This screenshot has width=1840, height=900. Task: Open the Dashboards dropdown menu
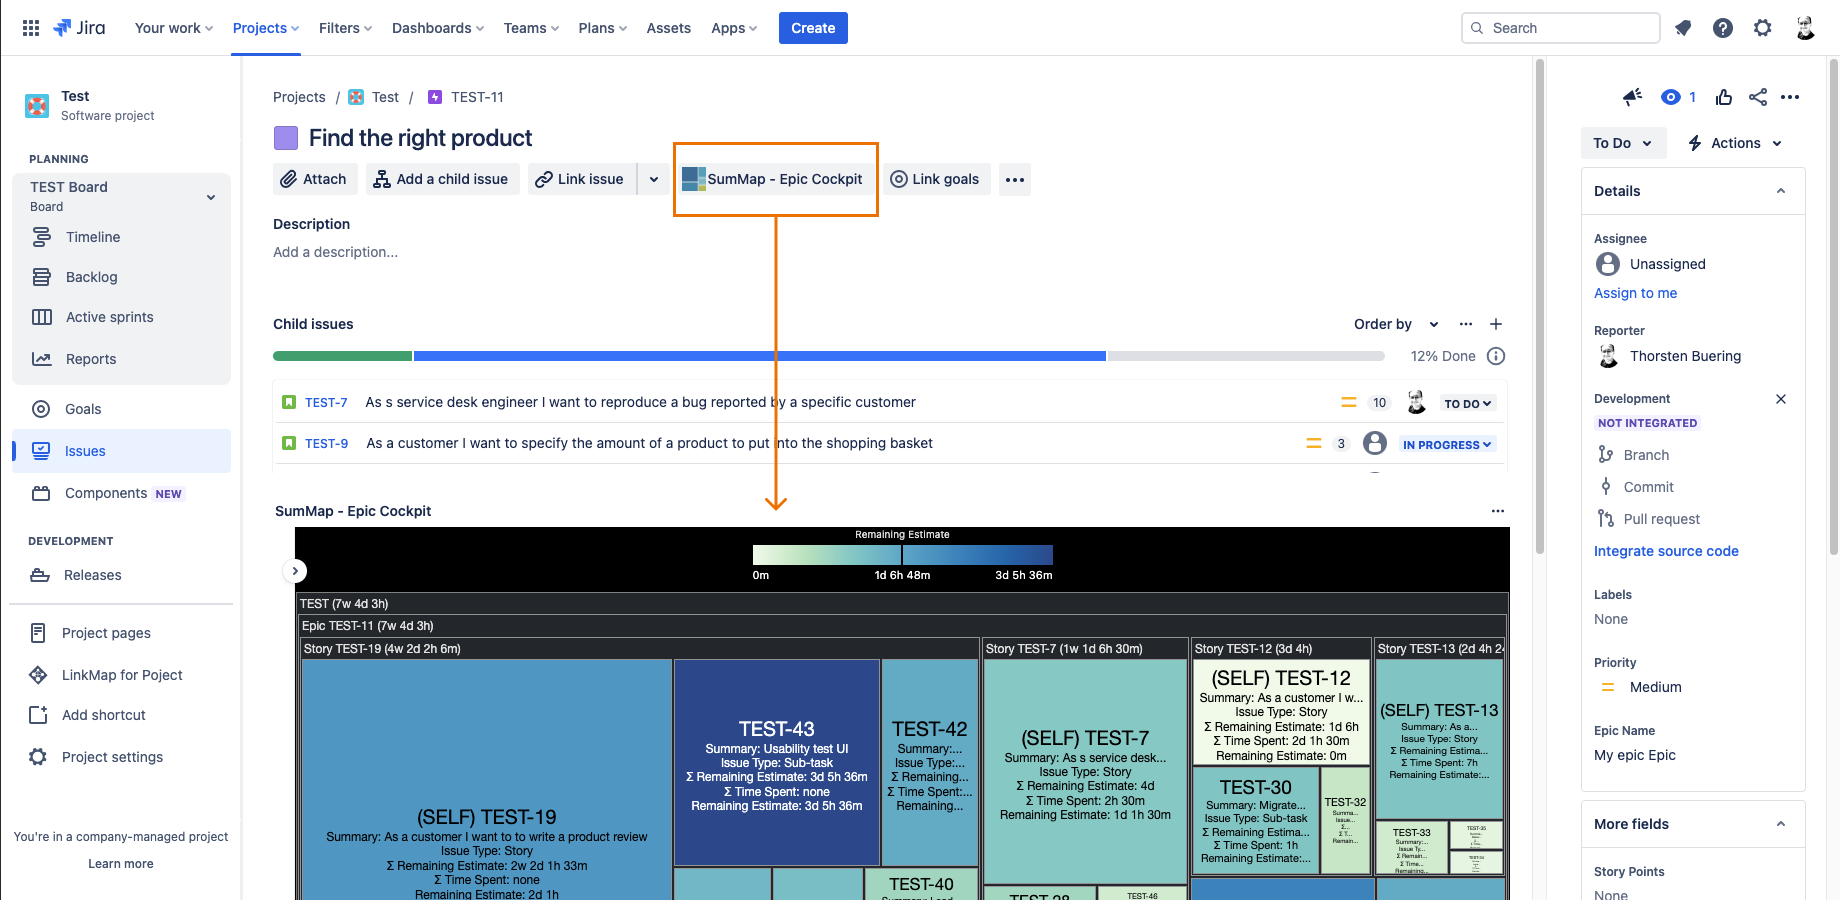438,28
